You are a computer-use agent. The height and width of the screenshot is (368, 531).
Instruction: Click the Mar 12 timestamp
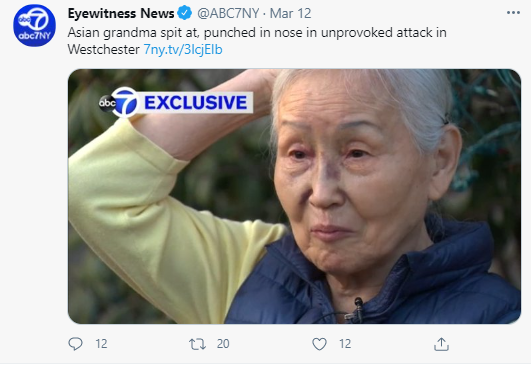[291, 14]
